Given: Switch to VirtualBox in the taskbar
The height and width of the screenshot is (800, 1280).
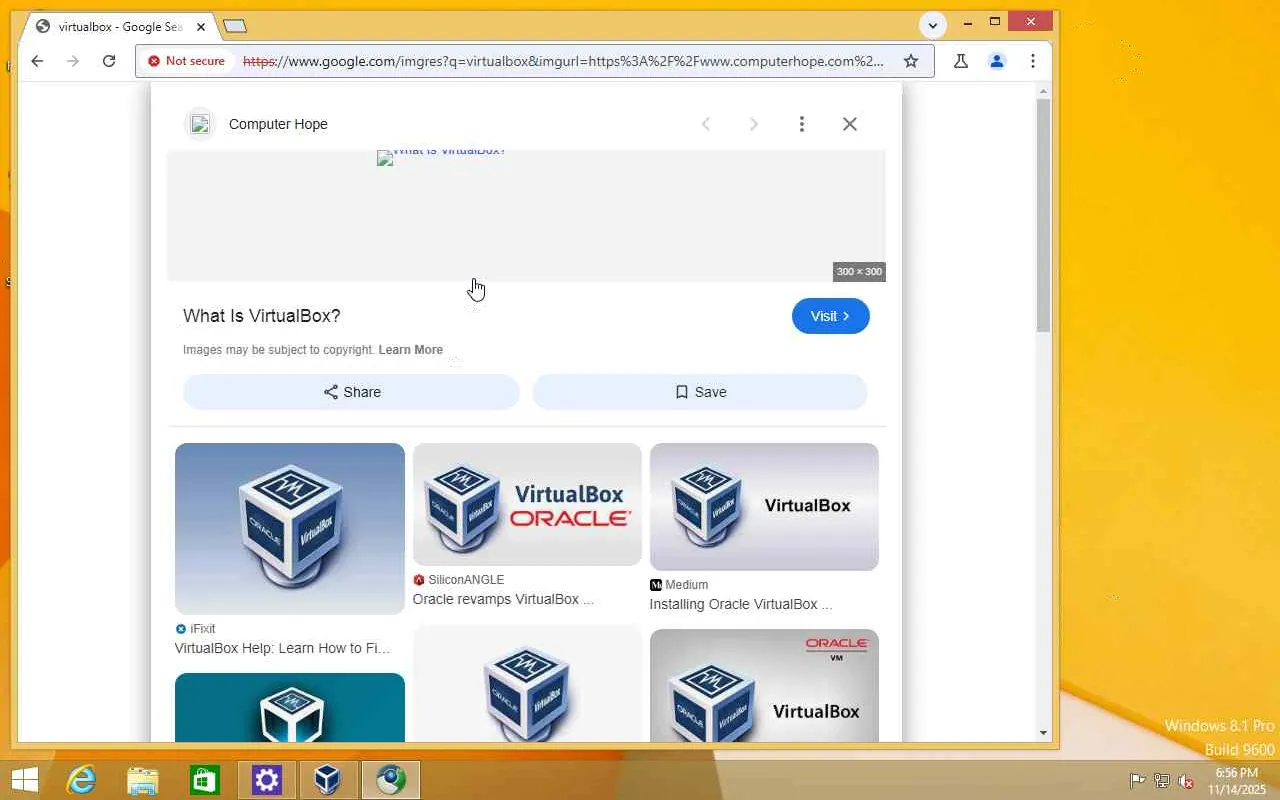Looking at the screenshot, I should click(x=328, y=780).
